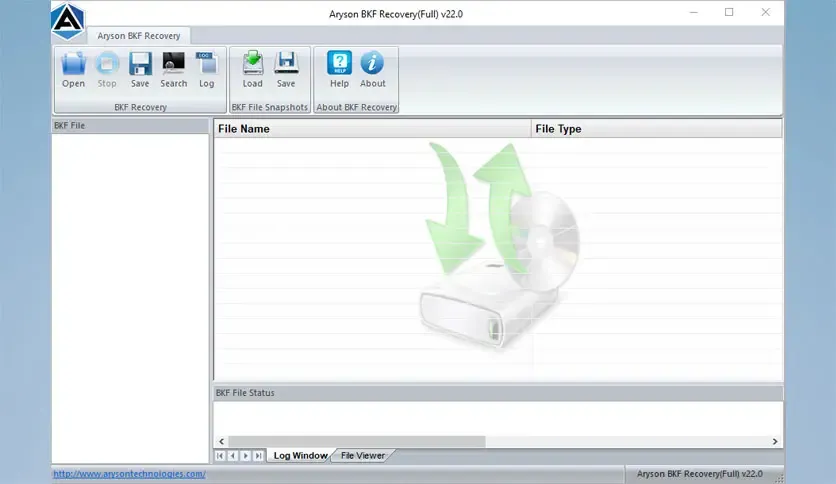Save snapshot in BKF File Snapshots group
The image size is (836, 484).
(286, 70)
